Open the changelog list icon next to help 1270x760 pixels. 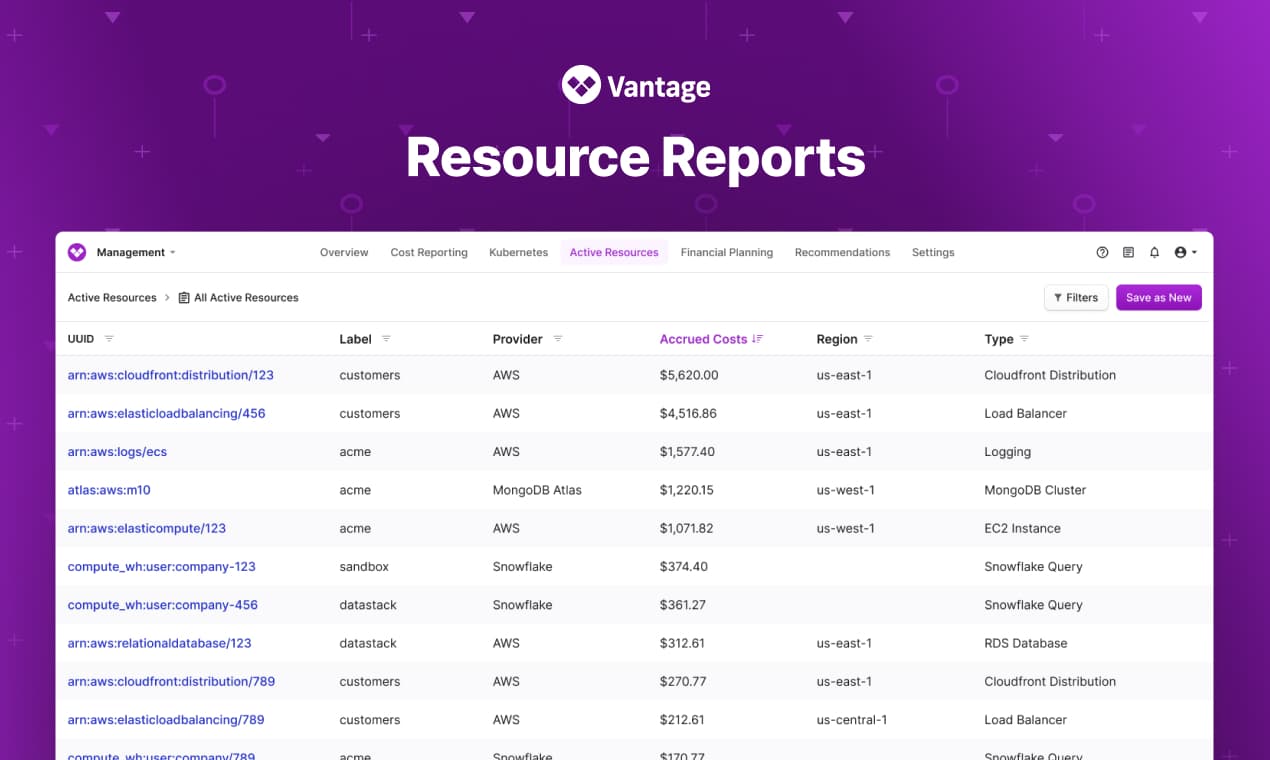1128,252
